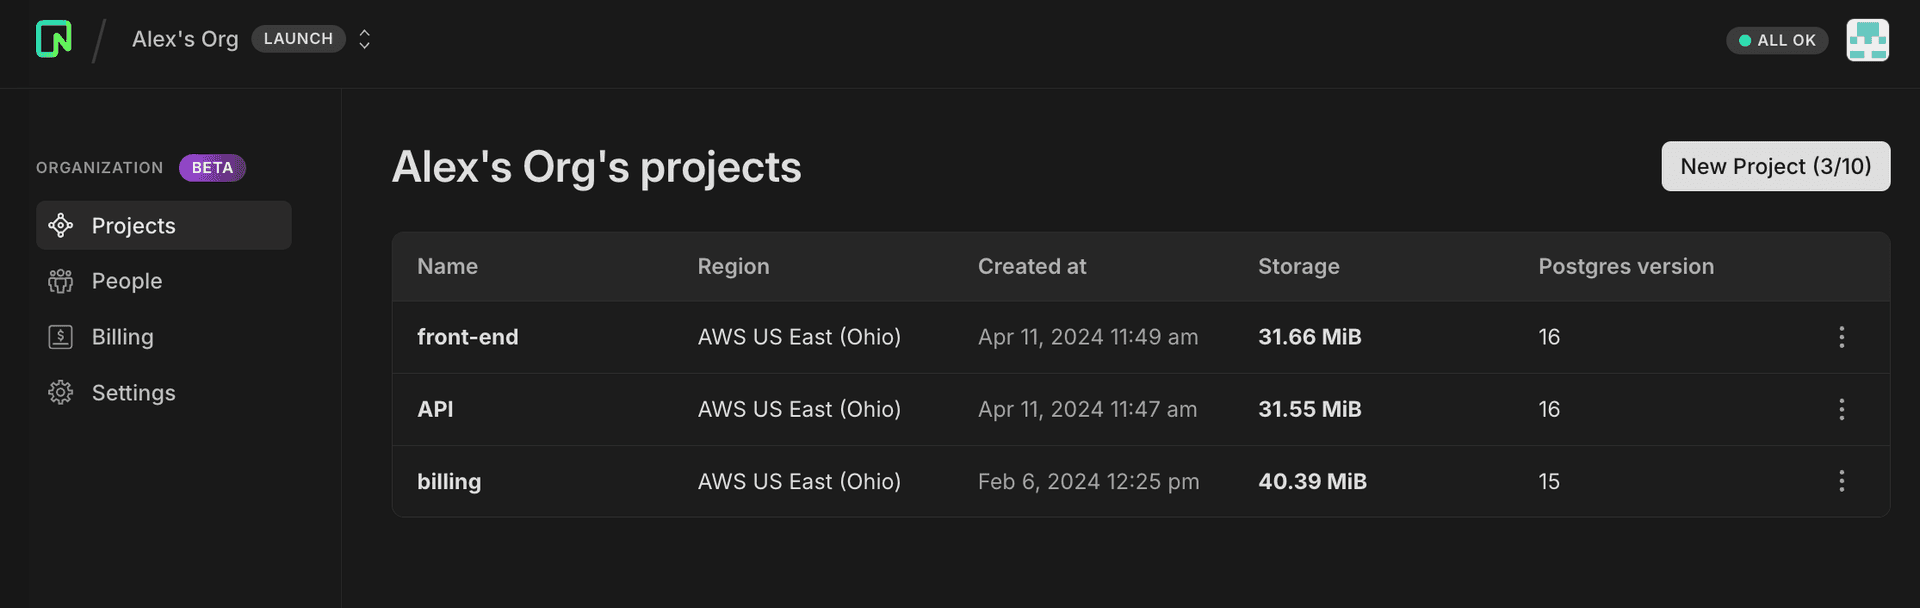Sort by the Created at column header
The height and width of the screenshot is (608, 1920).
coord(1031,266)
